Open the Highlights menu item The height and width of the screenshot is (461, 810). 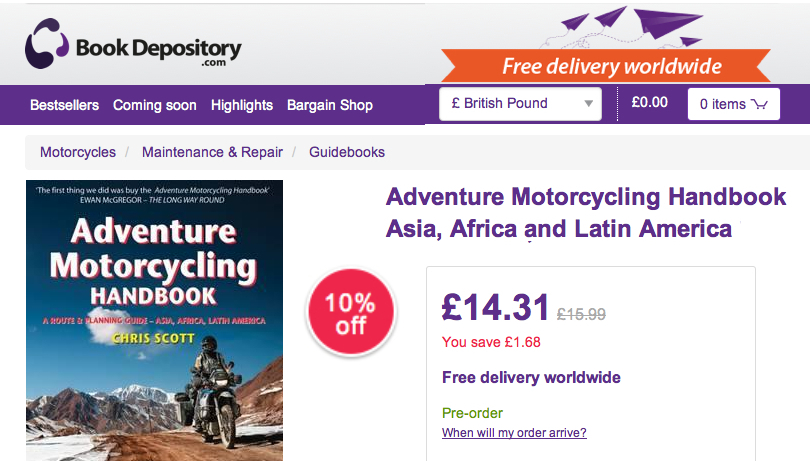click(242, 105)
